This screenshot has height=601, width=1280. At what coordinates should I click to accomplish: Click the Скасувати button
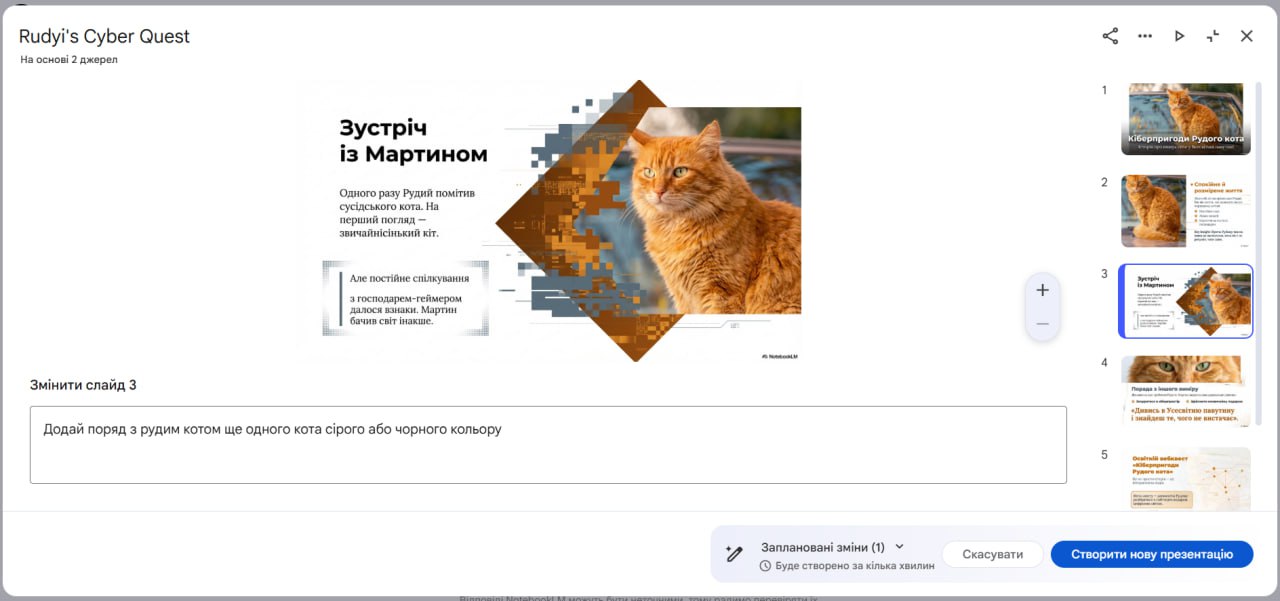coord(992,554)
